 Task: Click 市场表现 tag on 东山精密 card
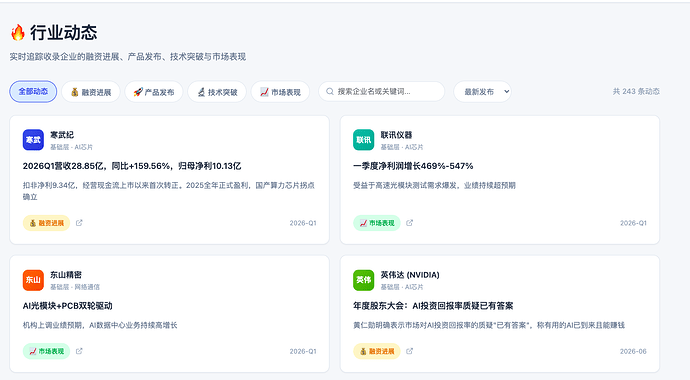pyautogui.click(x=46, y=351)
